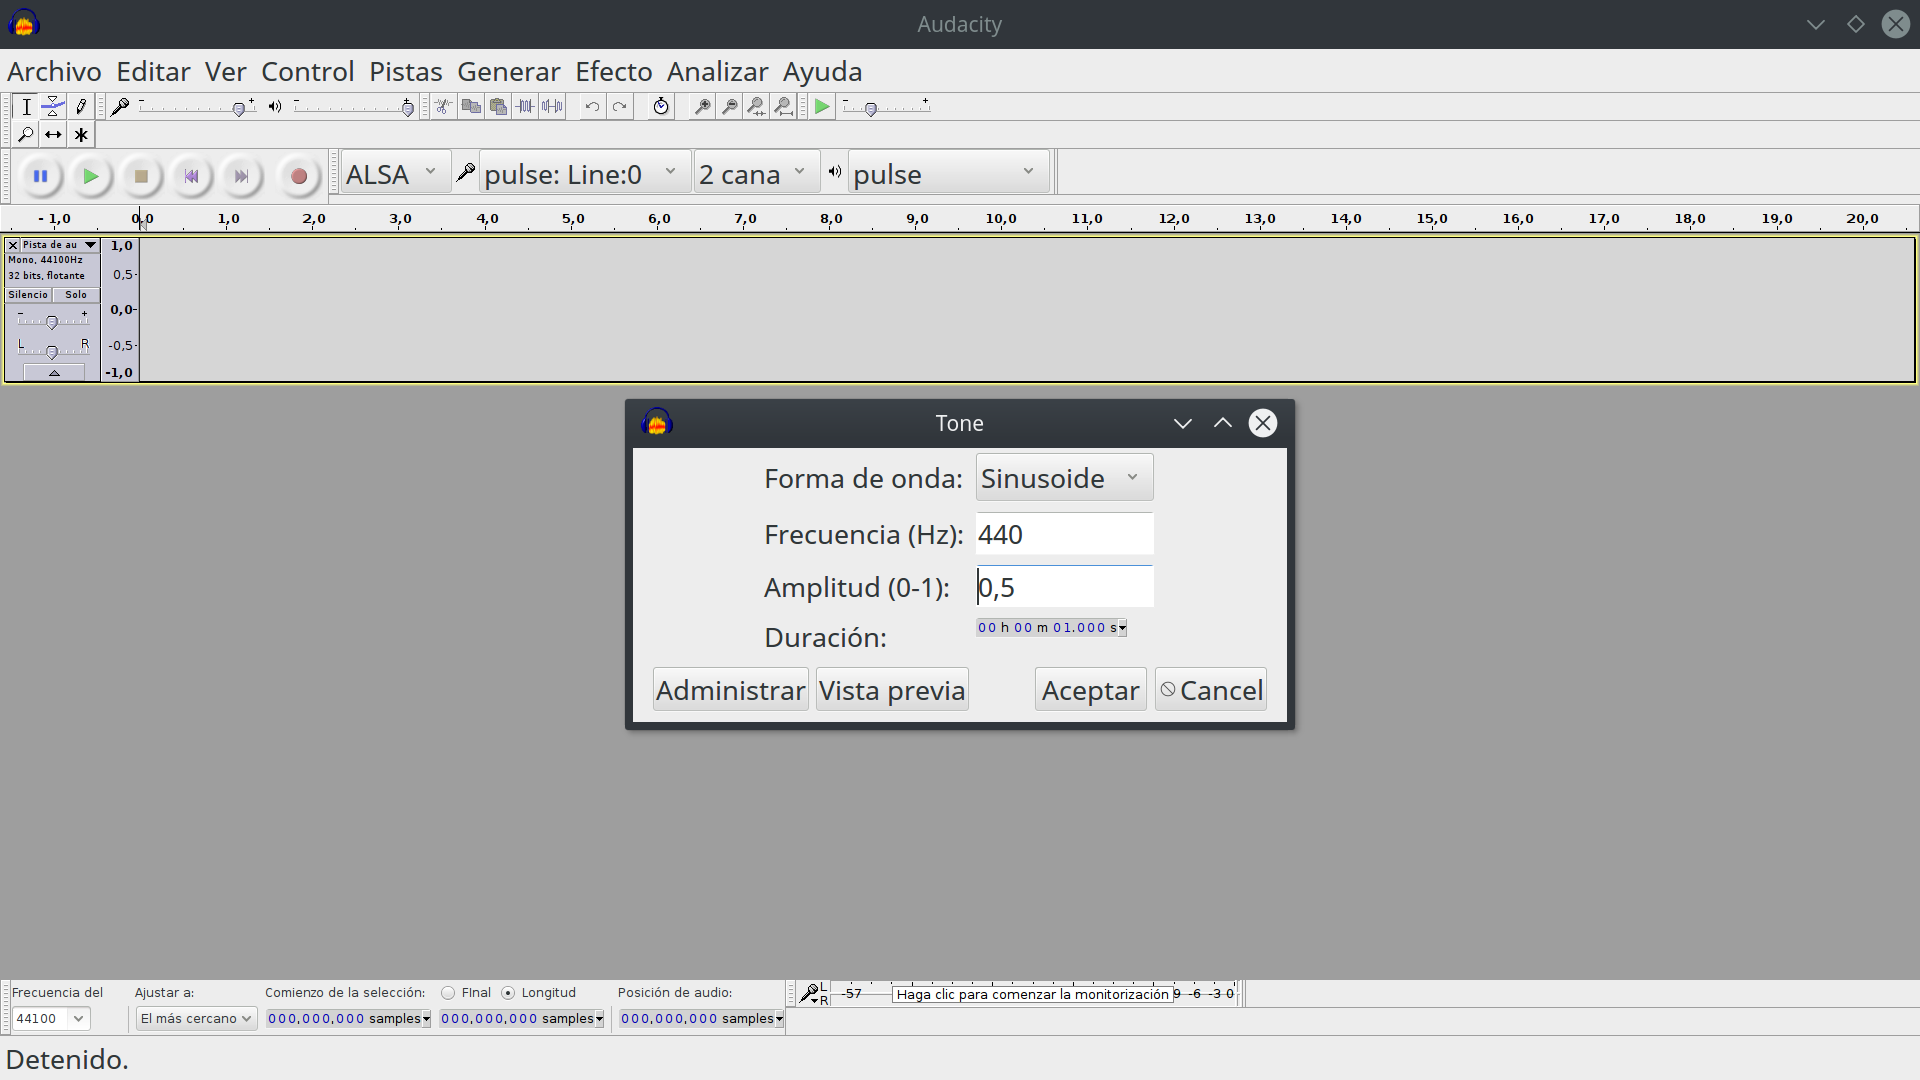Click Fit Selection zoom icon
The width and height of the screenshot is (1920, 1080).
pyautogui.click(x=757, y=107)
